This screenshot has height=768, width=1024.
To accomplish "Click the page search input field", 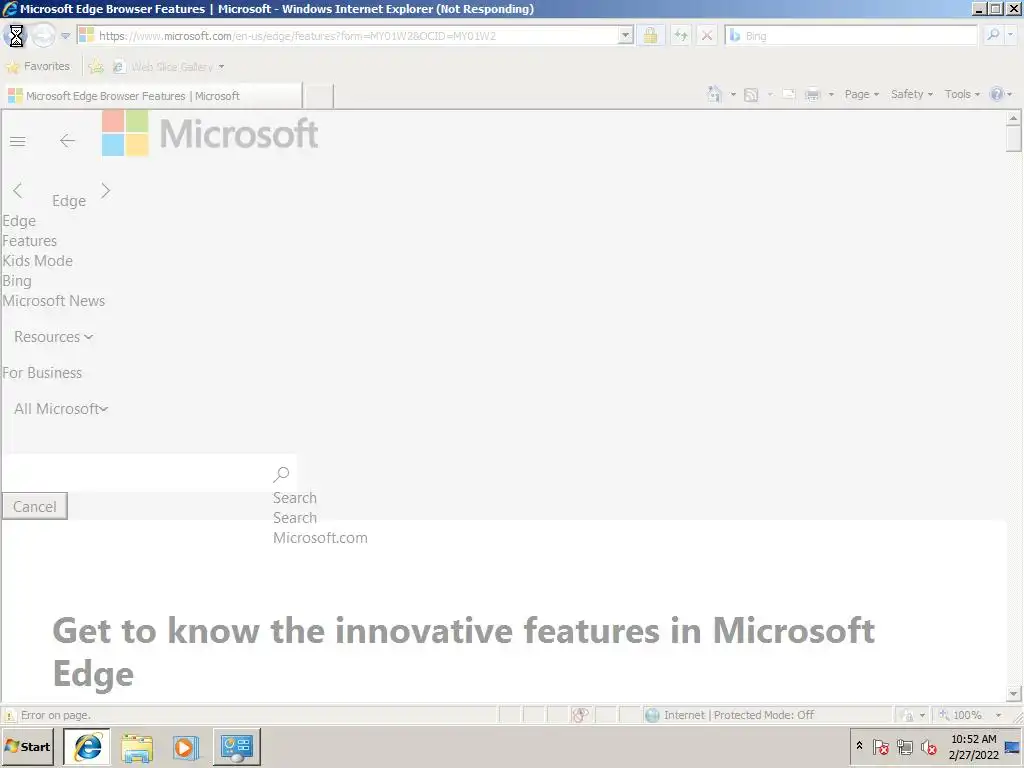I will pyautogui.click(x=137, y=473).
